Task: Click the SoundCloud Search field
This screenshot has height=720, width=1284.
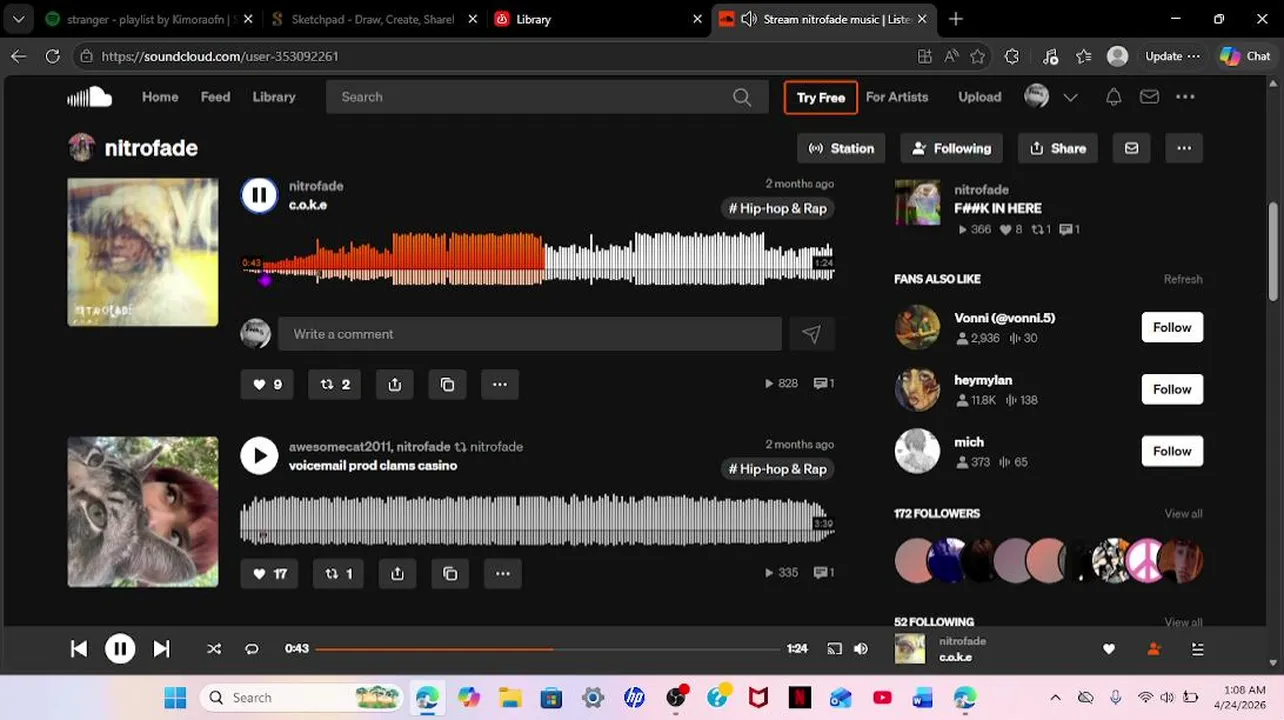Action: [530, 97]
